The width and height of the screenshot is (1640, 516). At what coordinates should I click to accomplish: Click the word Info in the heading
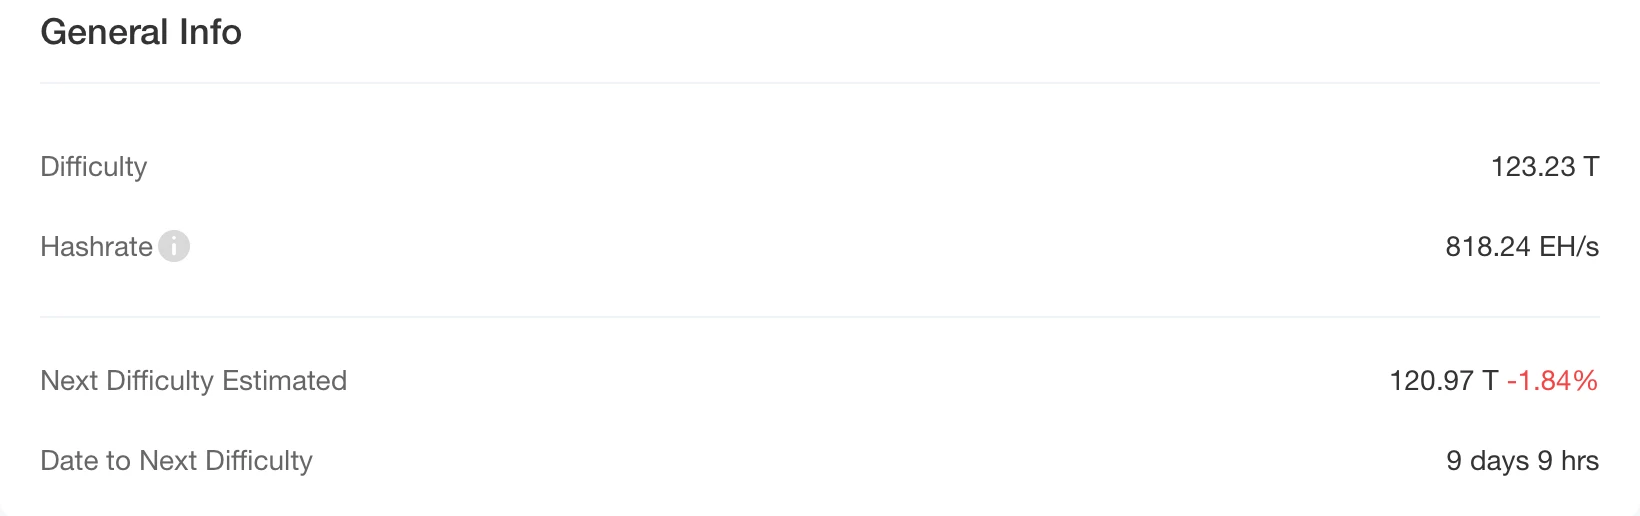click(210, 32)
